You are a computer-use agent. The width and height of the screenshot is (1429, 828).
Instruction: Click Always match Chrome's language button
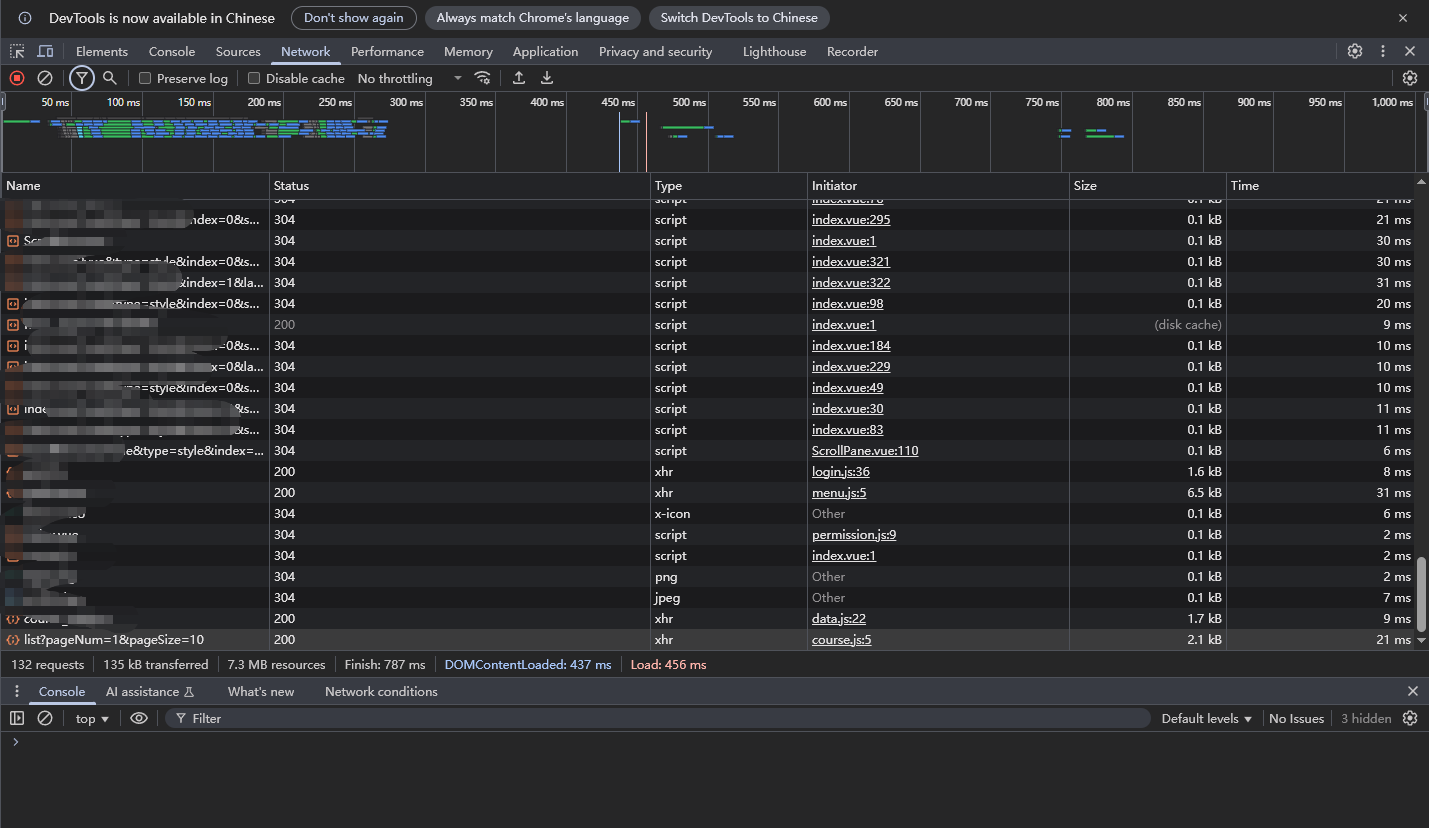pyautogui.click(x=533, y=18)
